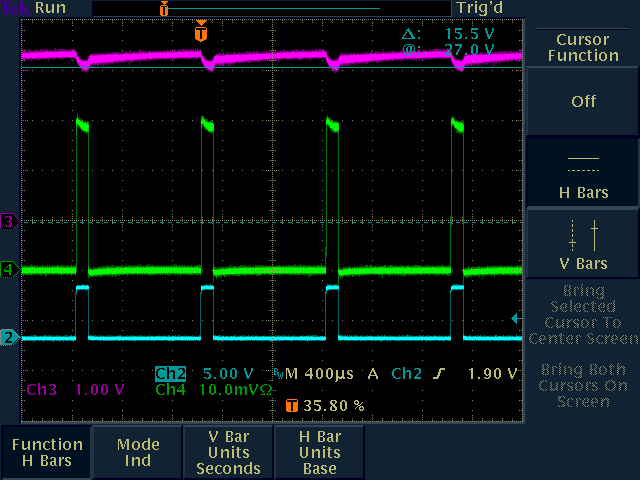The height and width of the screenshot is (480, 640).
Task: Open the Mode Ind bottom menu
Action: point(138,452)
